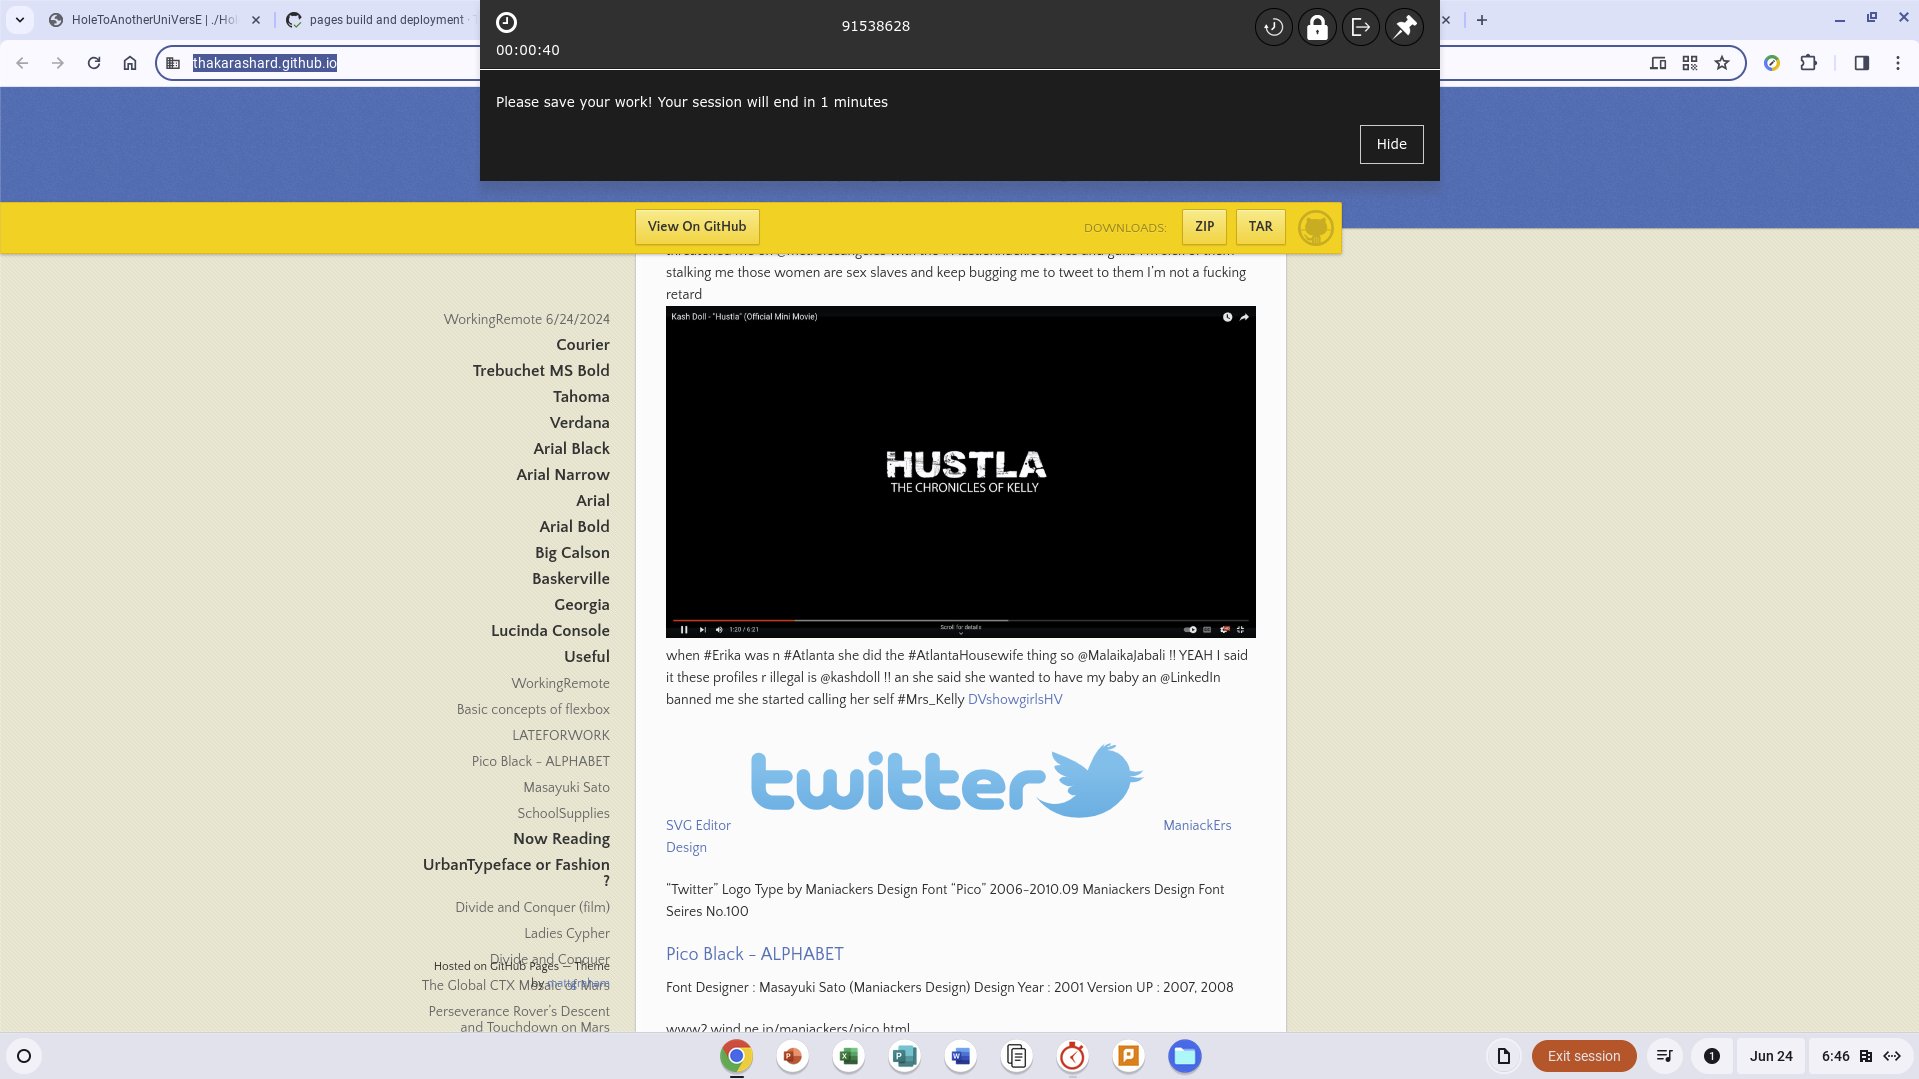This screenshot has height=1079, width=1919.
Task: Open Now Reading sidebar section
Action: (561, 839)
